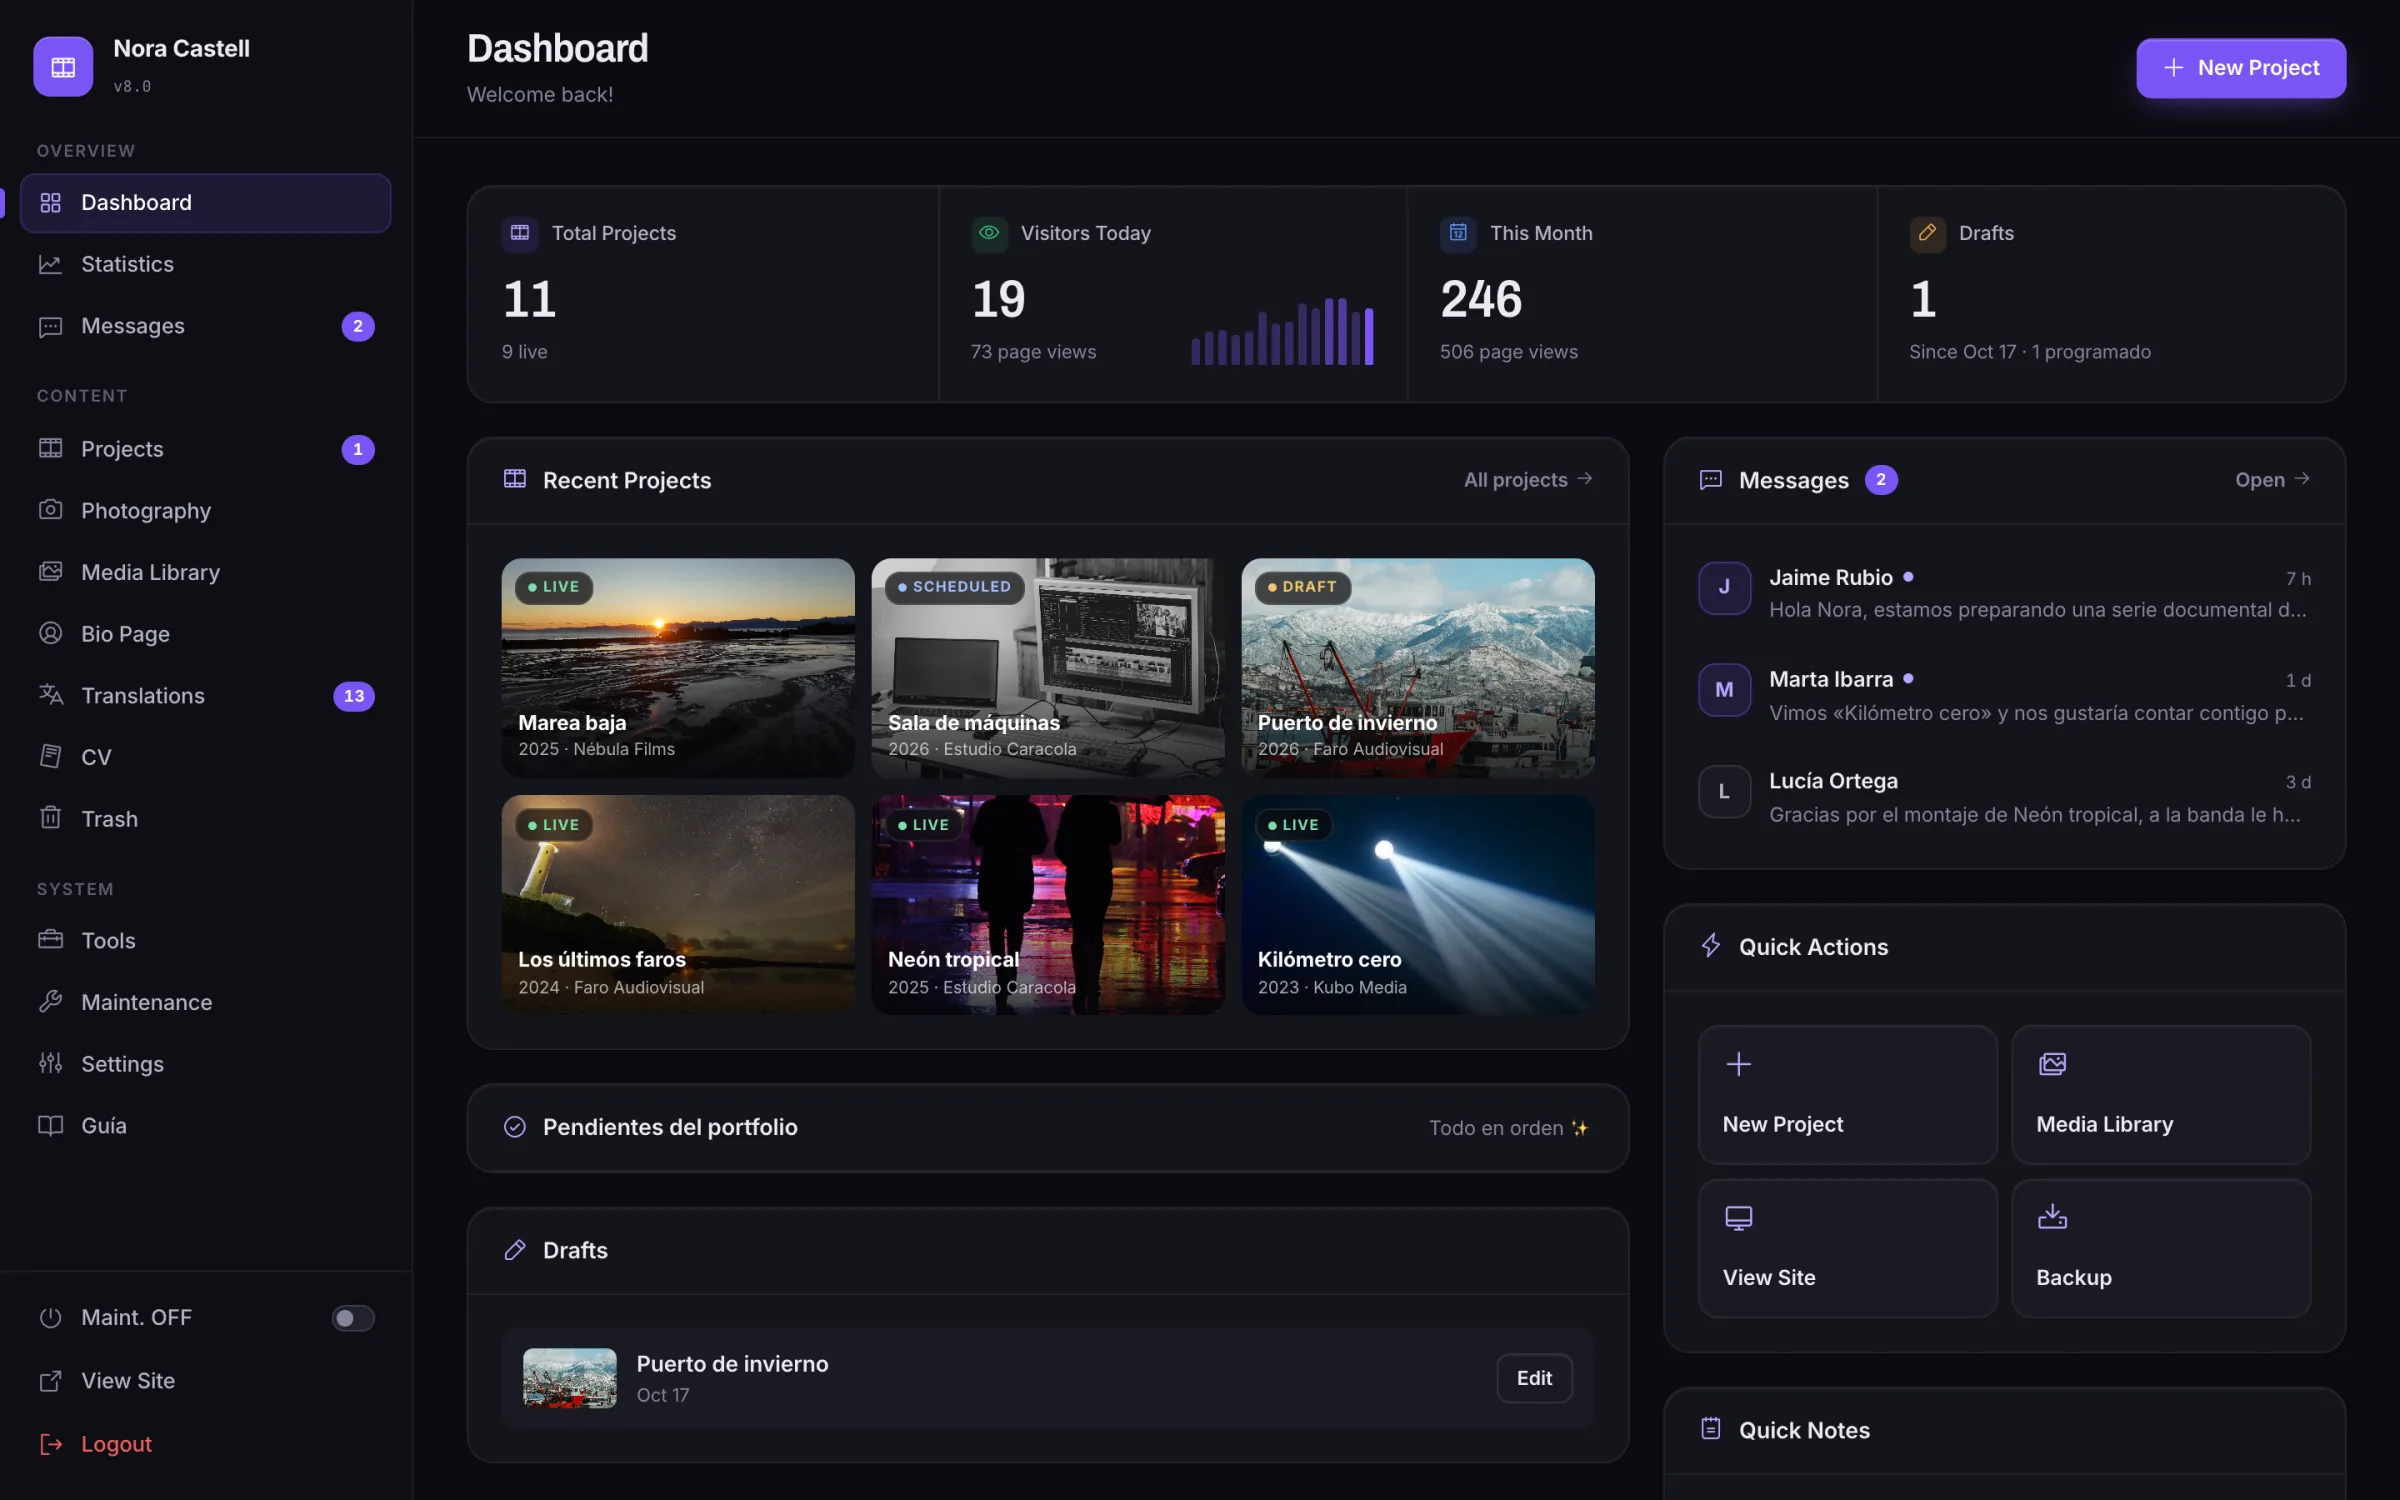Click the Drafts pencil icon in stats card
Viewport: 2400px width, 1500px height.
(1927, 233)
